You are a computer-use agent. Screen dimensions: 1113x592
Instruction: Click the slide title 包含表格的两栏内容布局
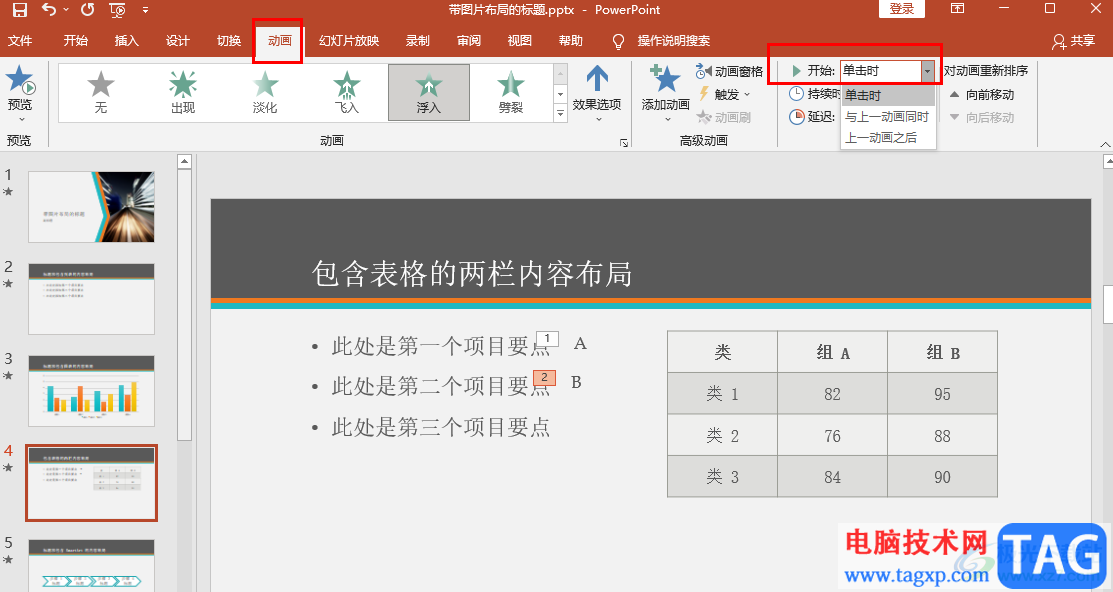[472, 273]
